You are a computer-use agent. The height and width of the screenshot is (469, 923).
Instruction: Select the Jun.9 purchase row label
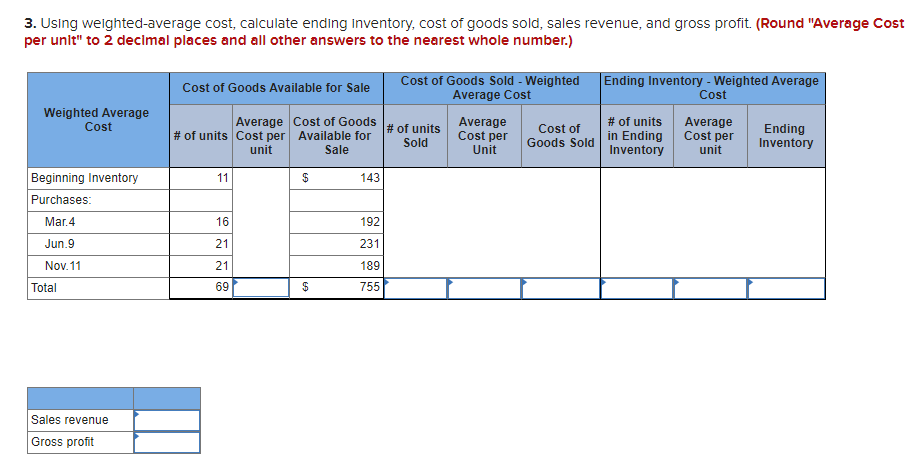click(59, 244)
